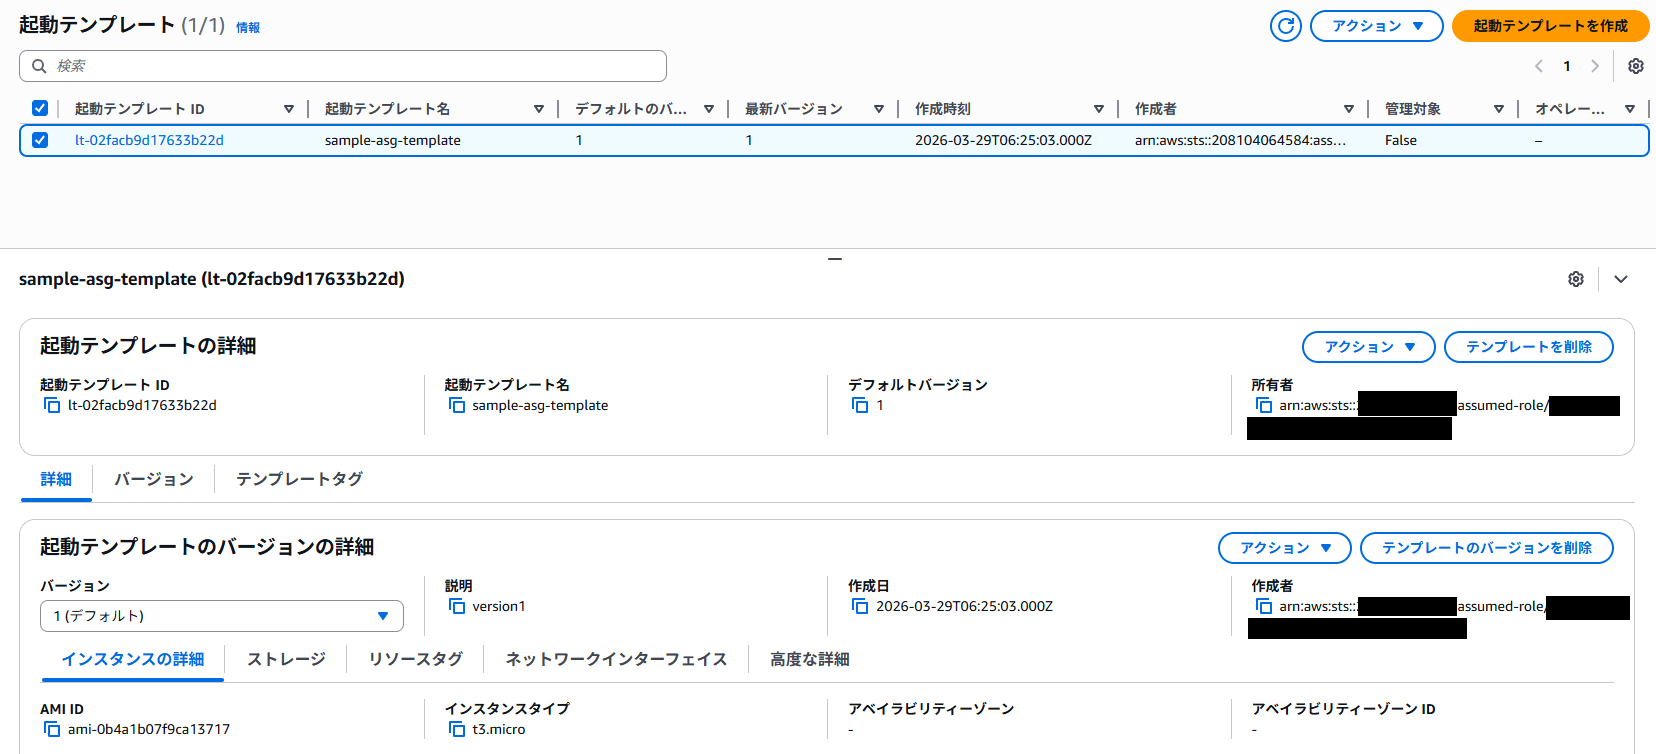1656x754 pixels.
Task: Copy the version creation date value
Action: tap(860, 607)
